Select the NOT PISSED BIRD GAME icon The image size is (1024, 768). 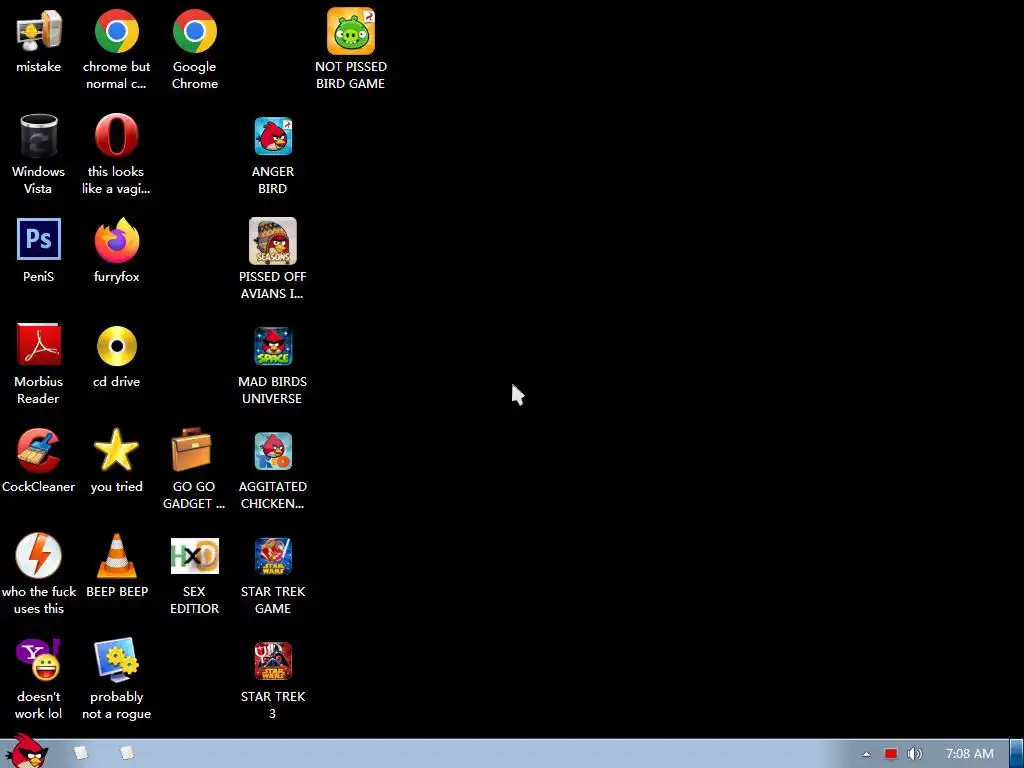click(x=351, y=31)
